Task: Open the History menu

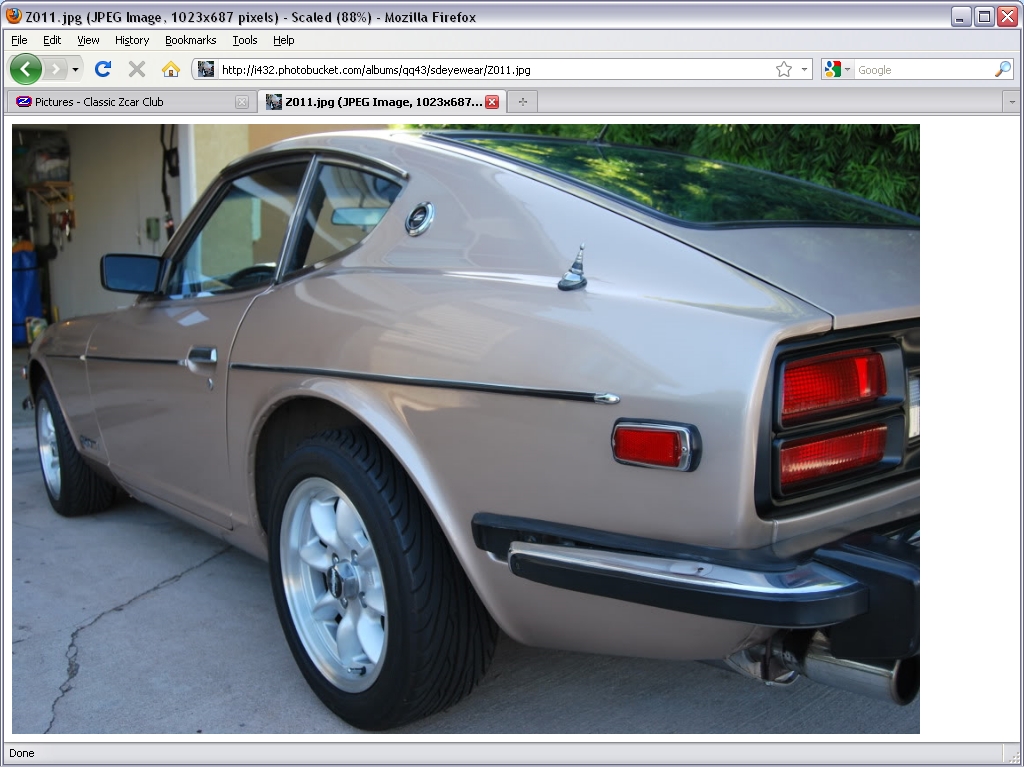Action: coord(132,40)
